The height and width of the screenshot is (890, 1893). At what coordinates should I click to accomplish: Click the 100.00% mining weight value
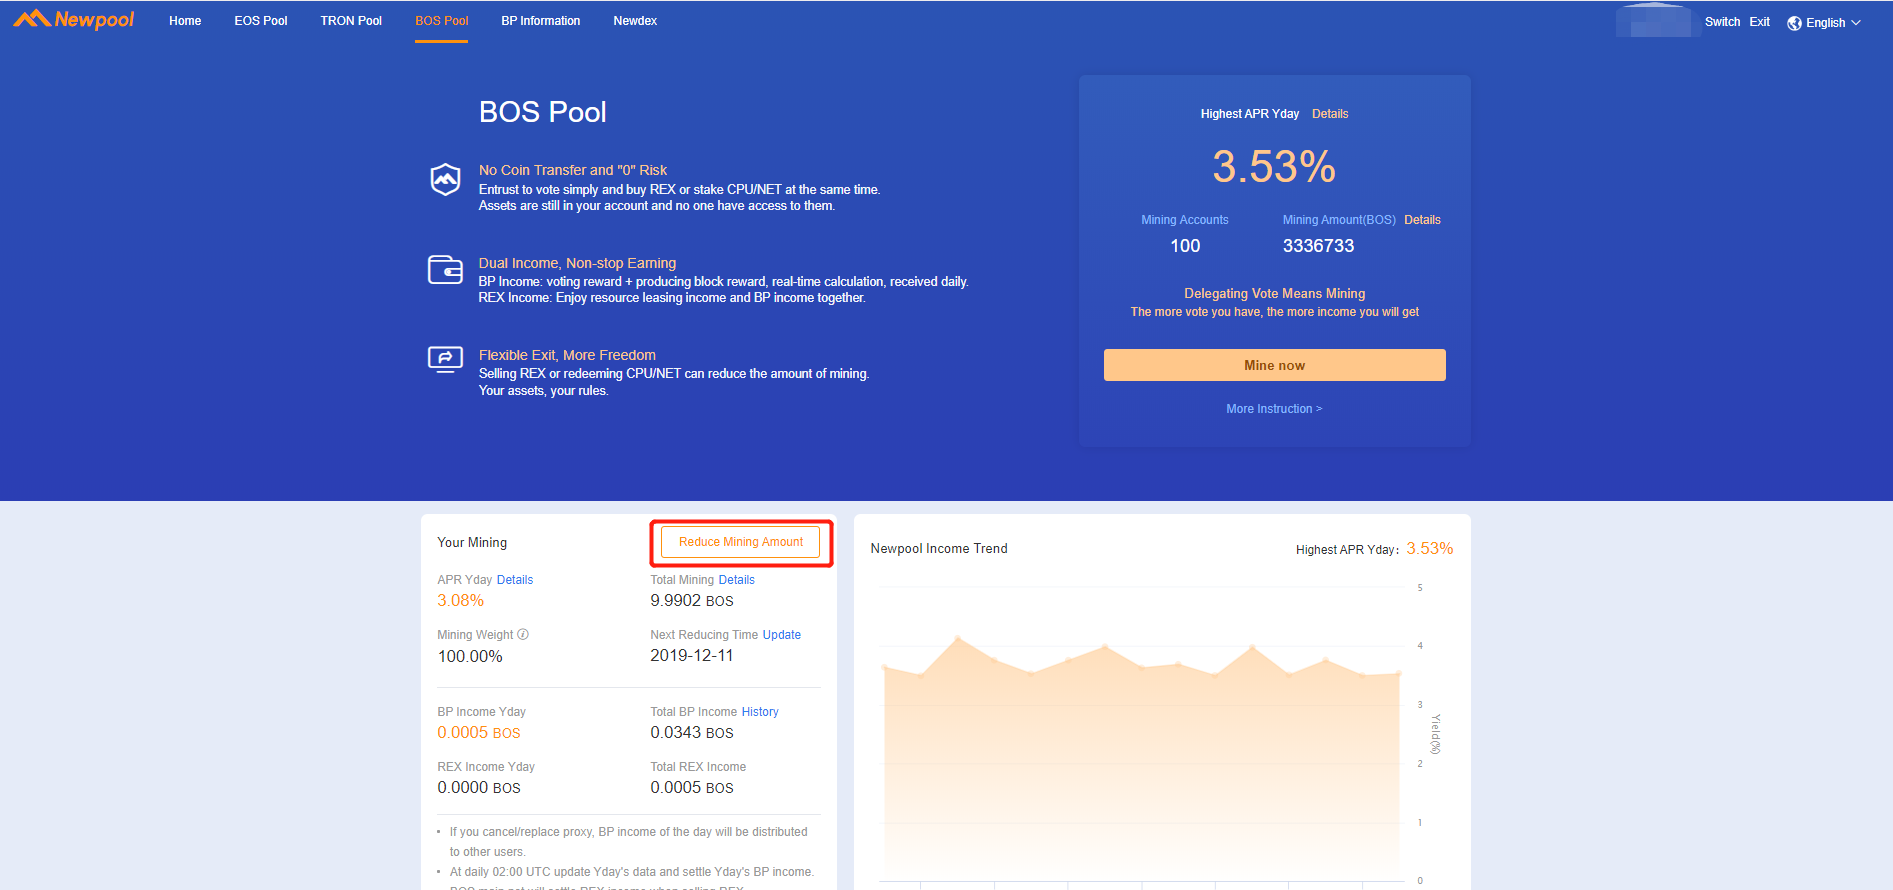(470, 657)
